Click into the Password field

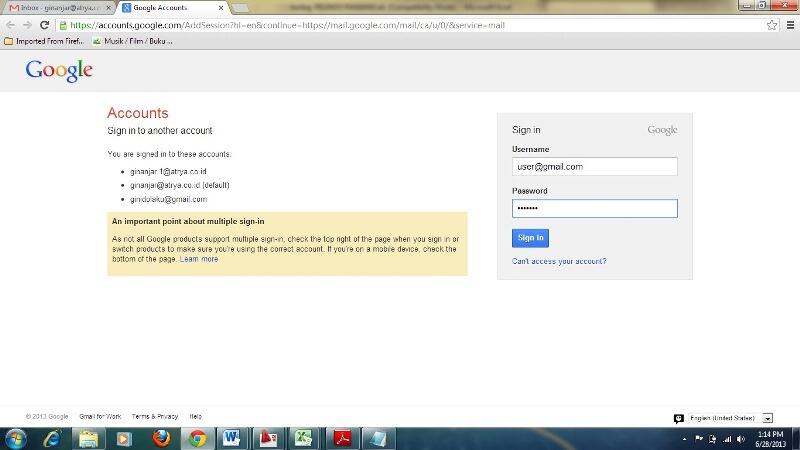[x=595, y=208]
